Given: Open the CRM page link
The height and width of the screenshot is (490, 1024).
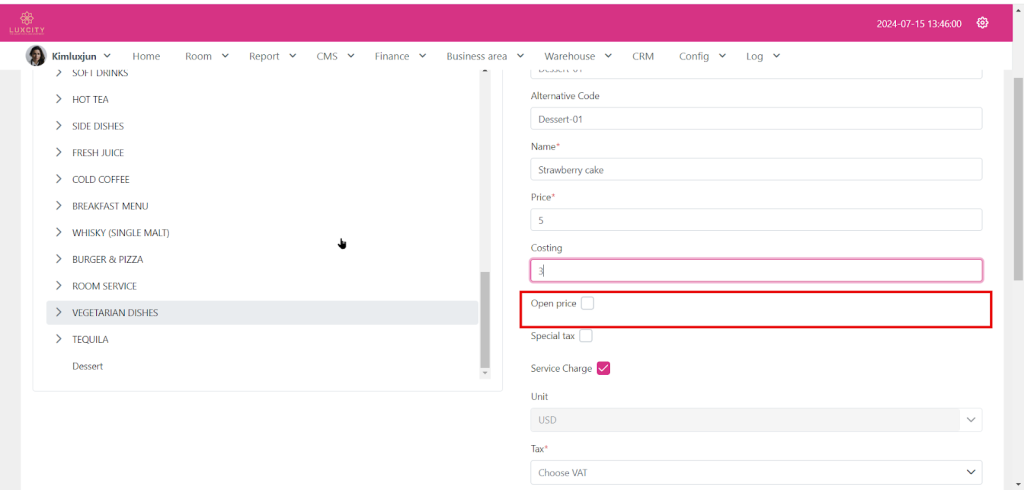Looking at the screenshot, I should pos(643,56).
